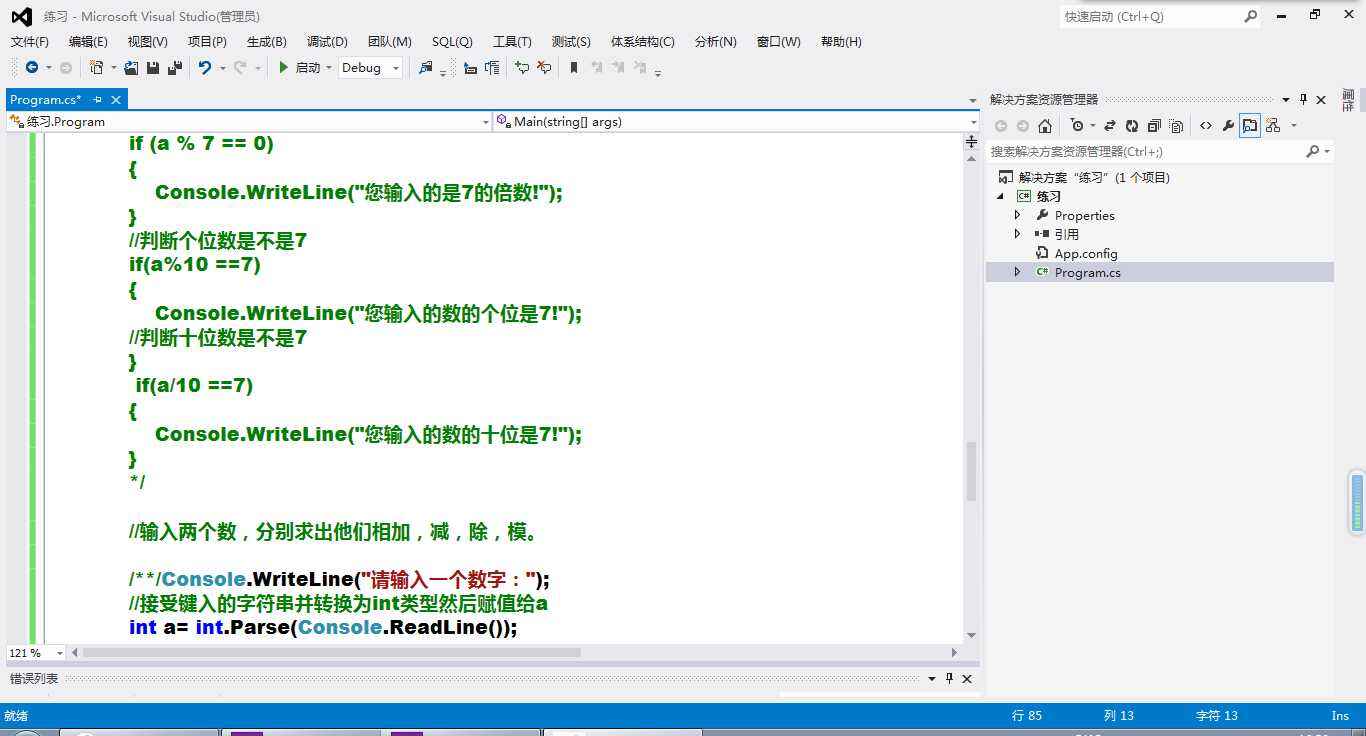Image resolution: width=1366 pixels, height=736 pixels.
Task: Click the 错误列表 panel title
Action: click(34, 678)
